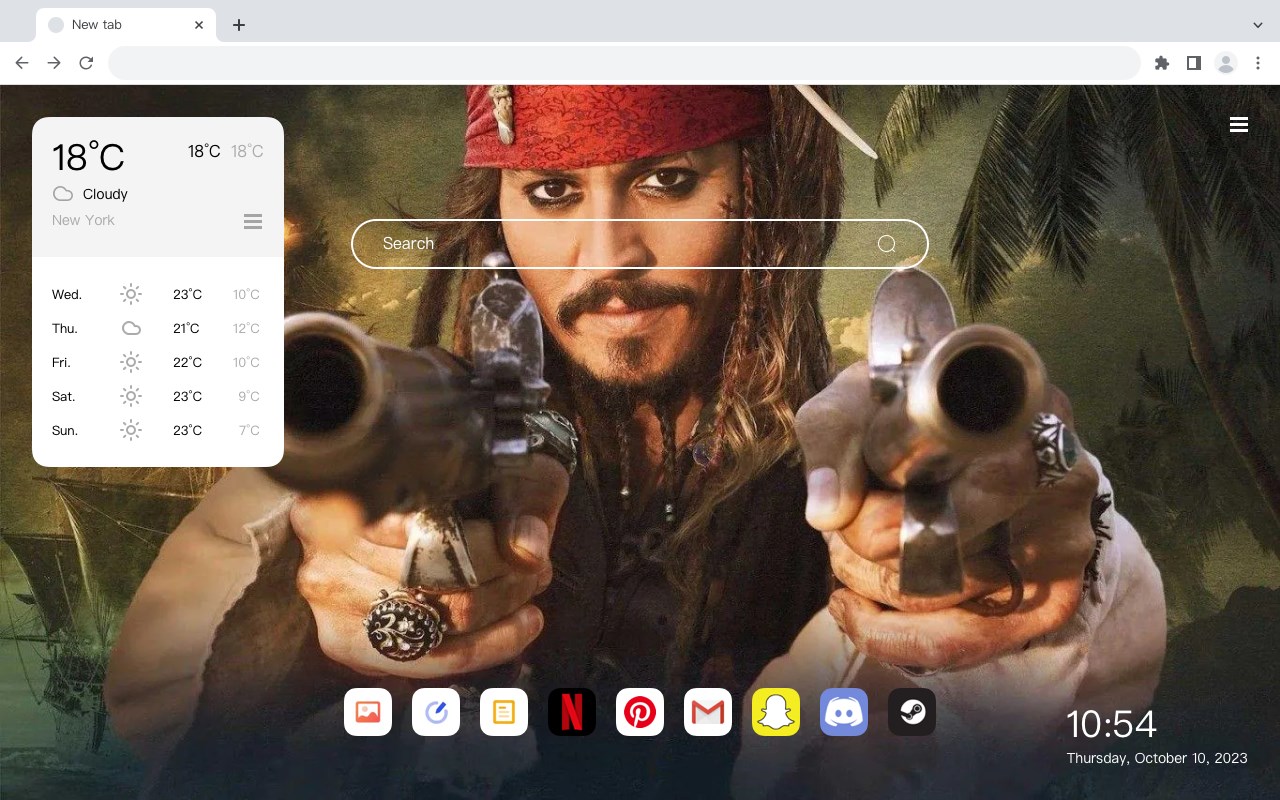Open Steam shortcut icon
The image size is (1280, 800).
pos(912,712)
